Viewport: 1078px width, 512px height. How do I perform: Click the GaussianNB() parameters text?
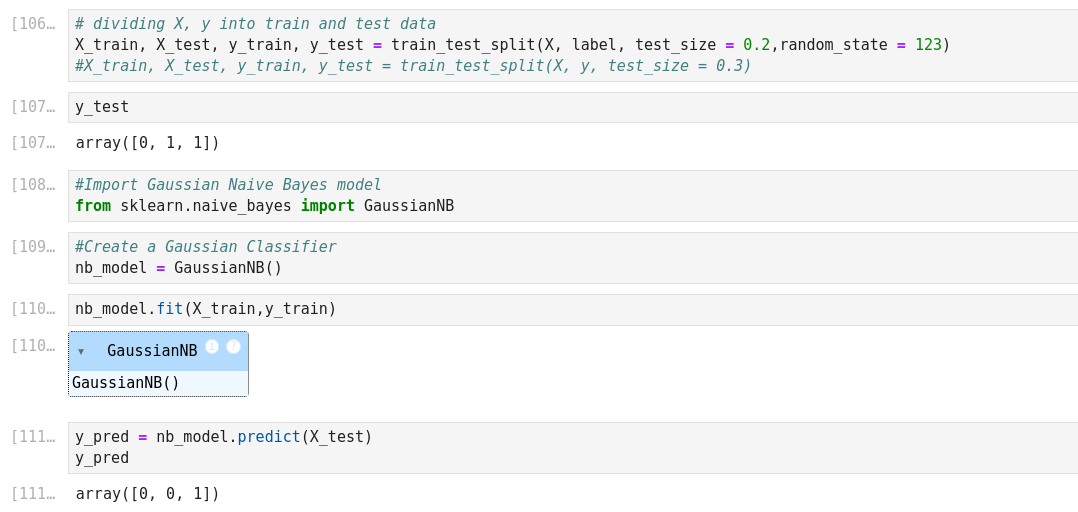pyautogui.click(x=126, y=383)
